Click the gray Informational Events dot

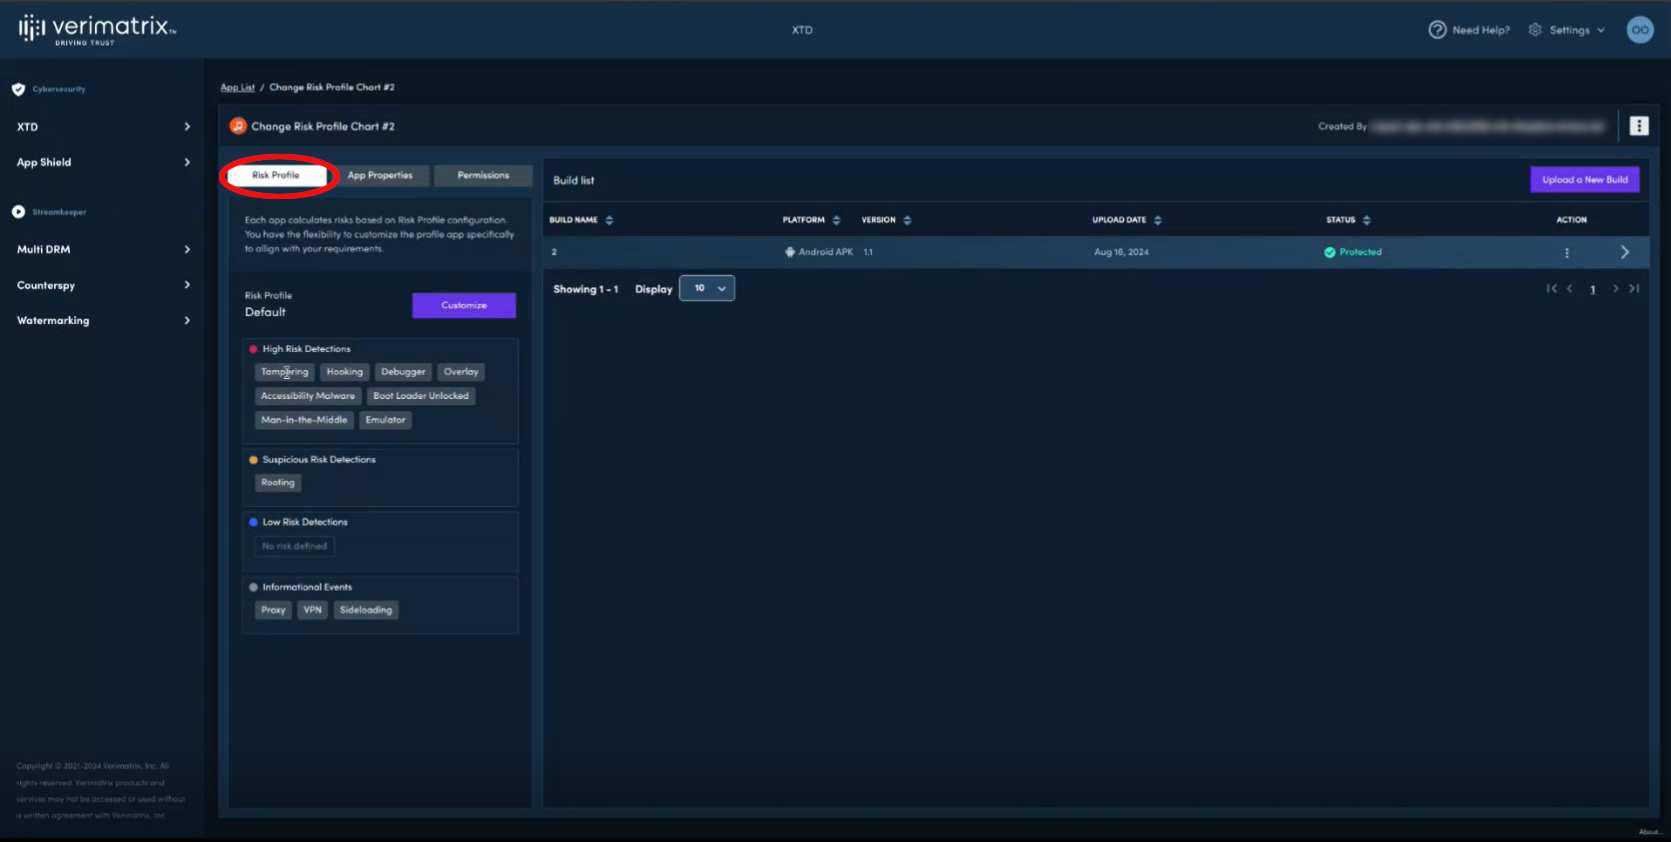click(x=253, y=588)
